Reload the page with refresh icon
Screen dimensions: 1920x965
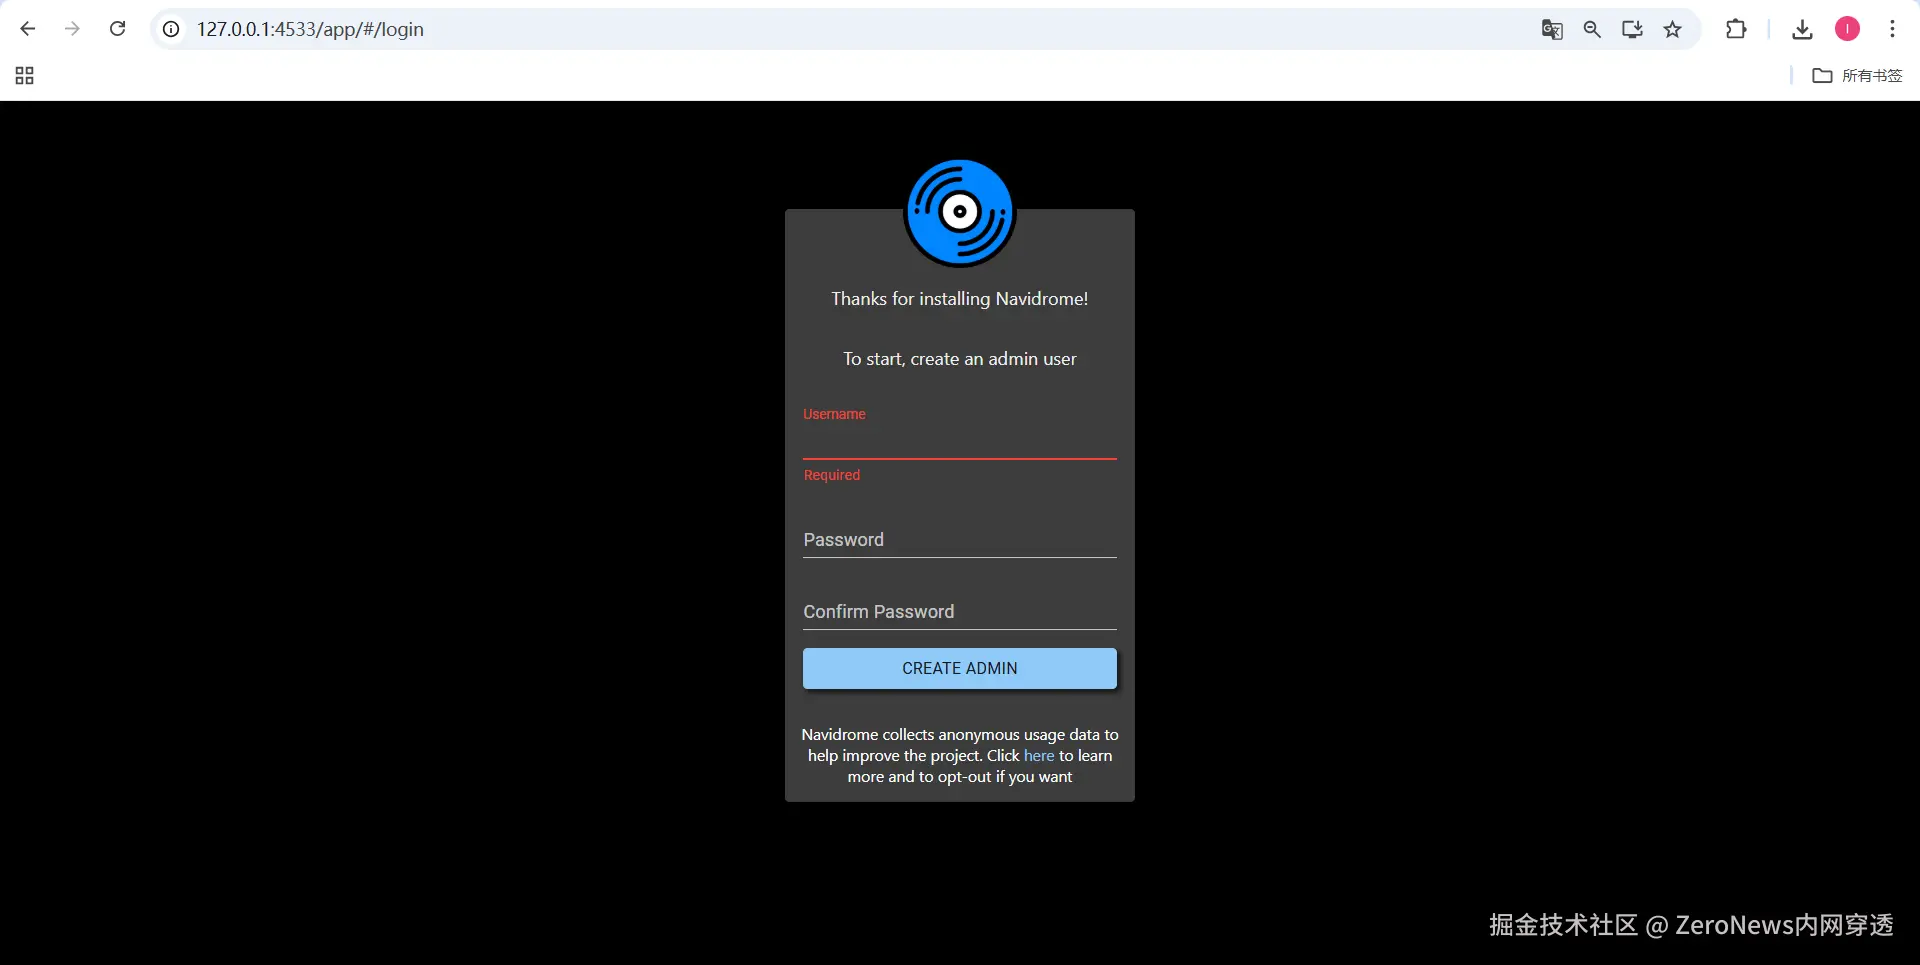[117, 29]
